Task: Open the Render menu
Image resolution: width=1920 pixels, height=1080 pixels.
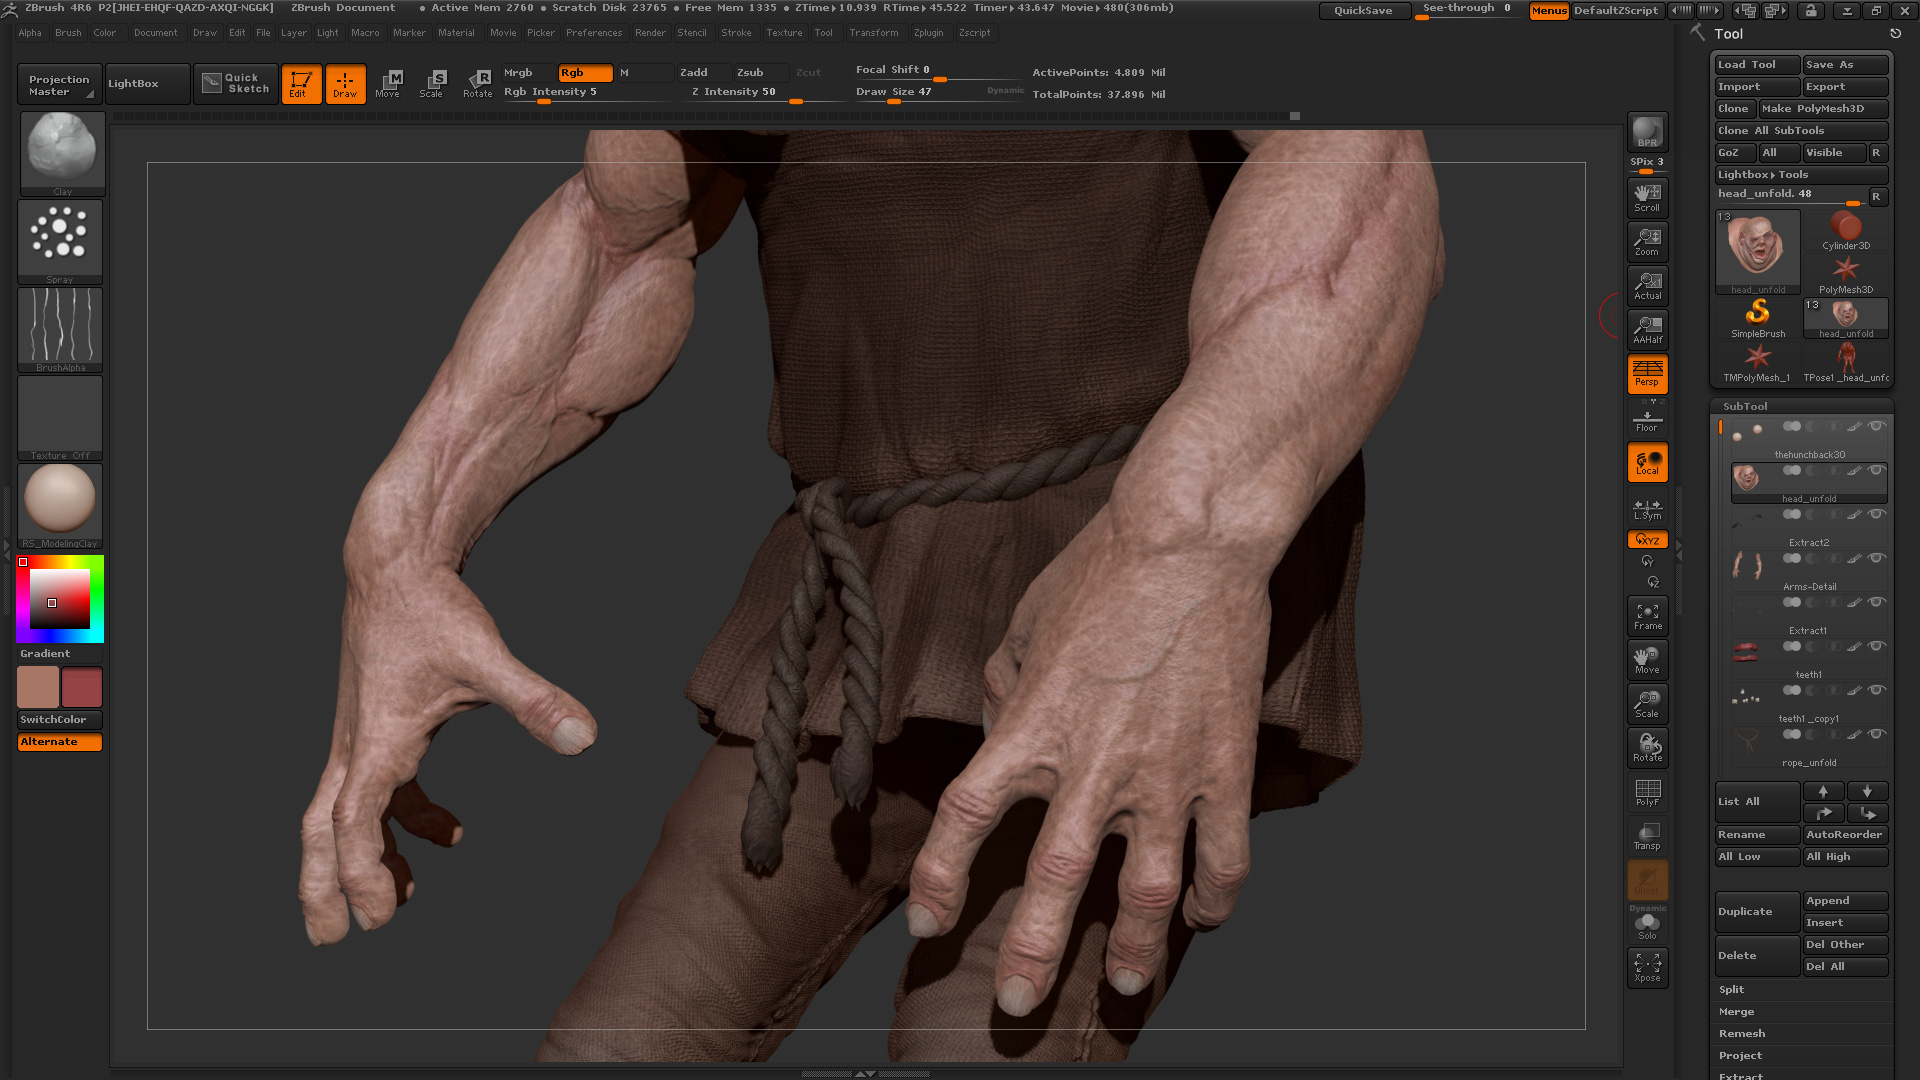Action: tap(650, 33)
